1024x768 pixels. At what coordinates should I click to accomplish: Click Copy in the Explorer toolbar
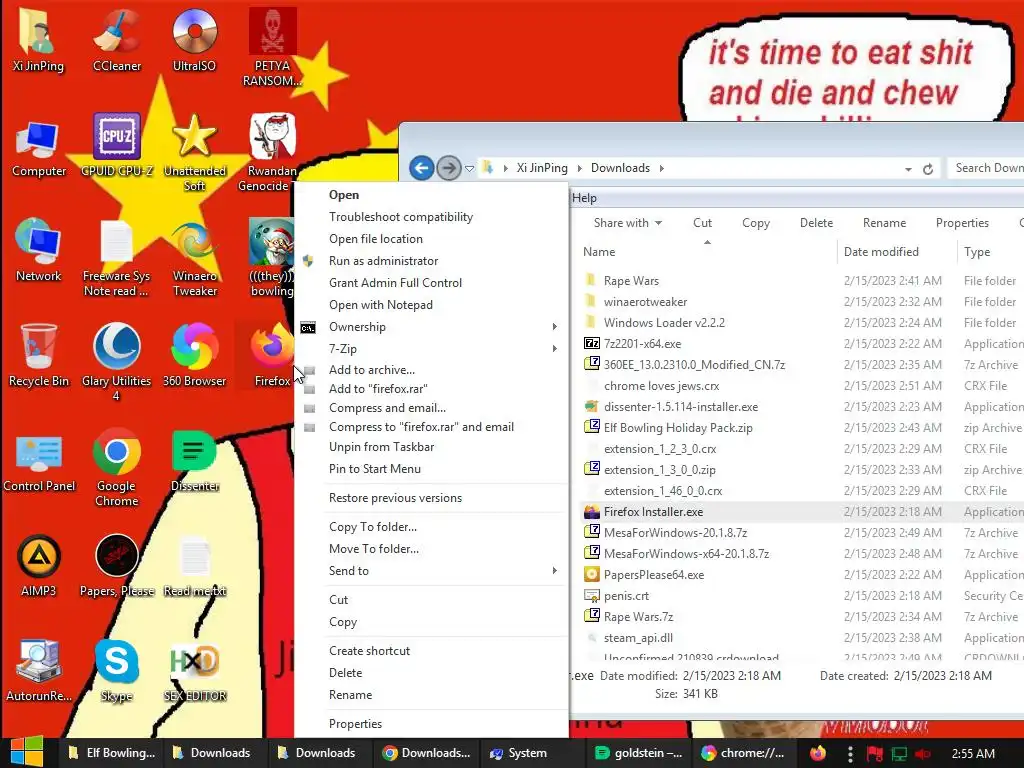point(756,223)
